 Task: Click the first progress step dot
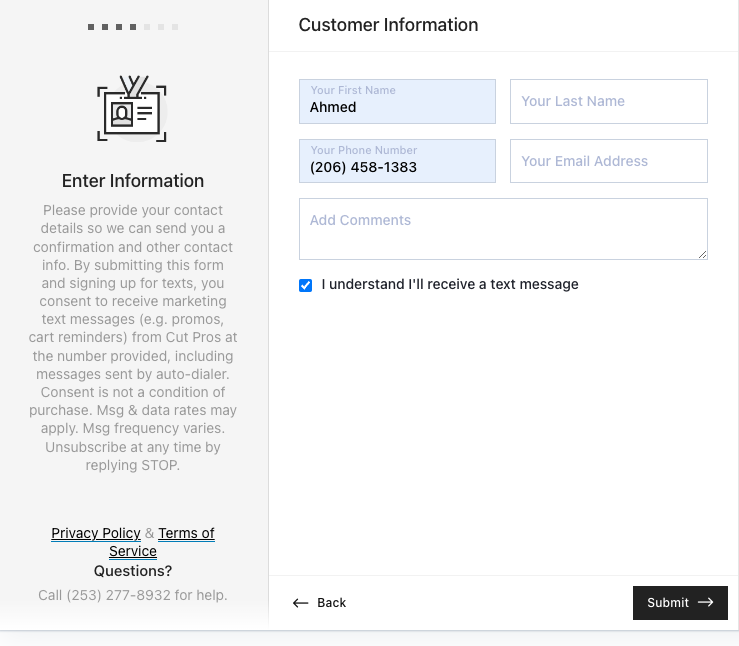click(91, 27)
